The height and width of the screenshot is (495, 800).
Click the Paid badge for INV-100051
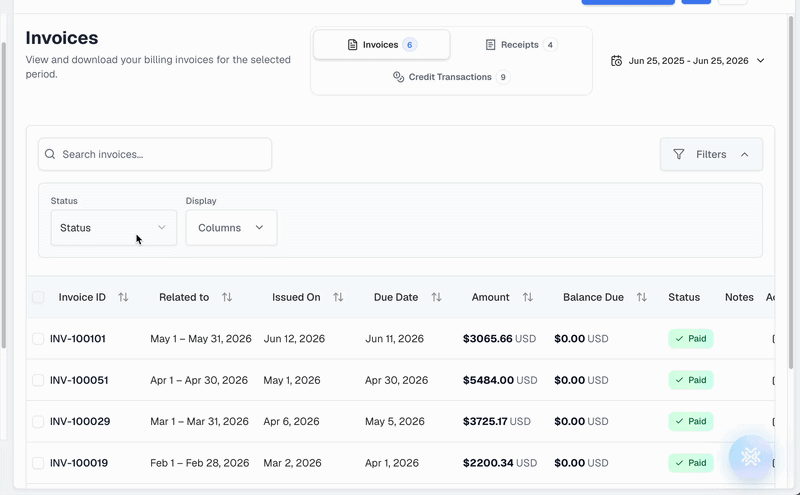click(x=691, y=380)
